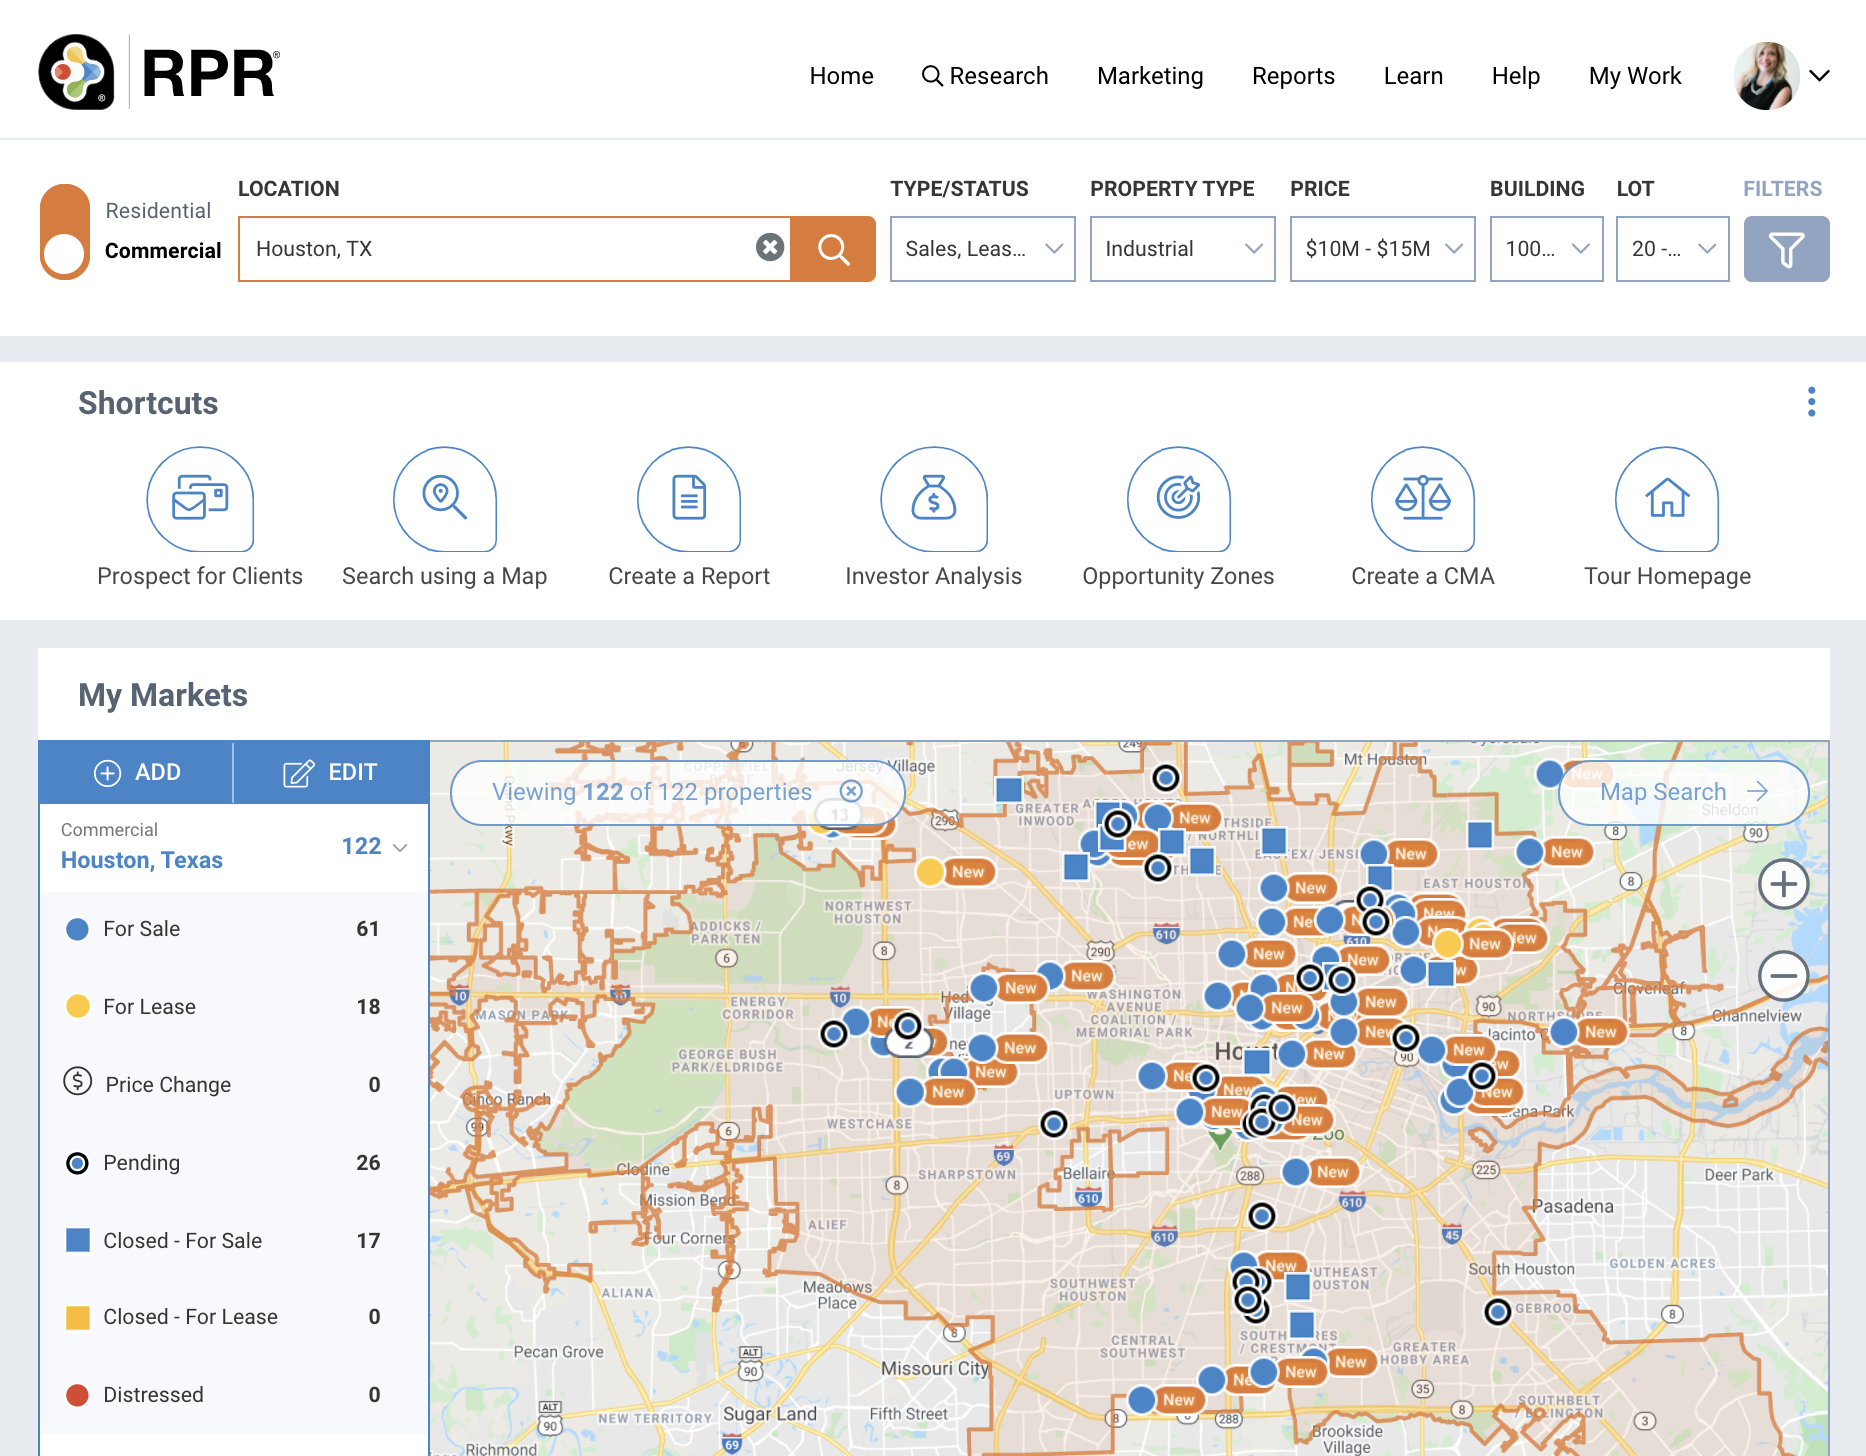Viewport: 1866px width, 1456px height.
Task: Click the My Markets heading
Action: pos(163,695)
